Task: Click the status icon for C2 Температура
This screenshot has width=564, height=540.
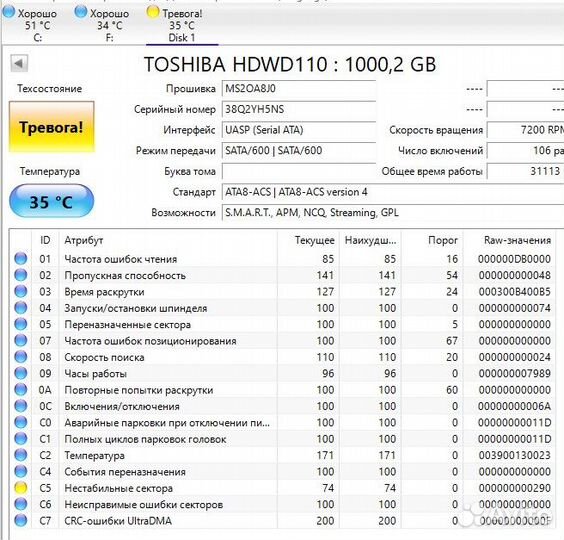Action: [x=21, y=455]
